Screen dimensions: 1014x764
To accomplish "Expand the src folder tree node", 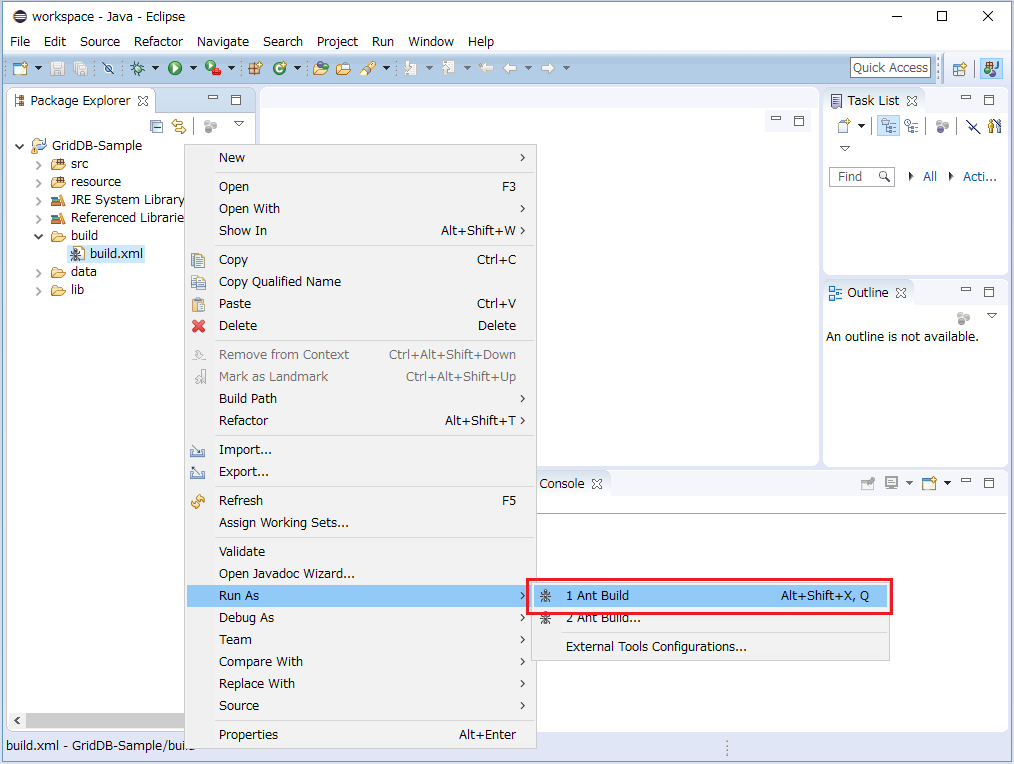I will 39,164.
